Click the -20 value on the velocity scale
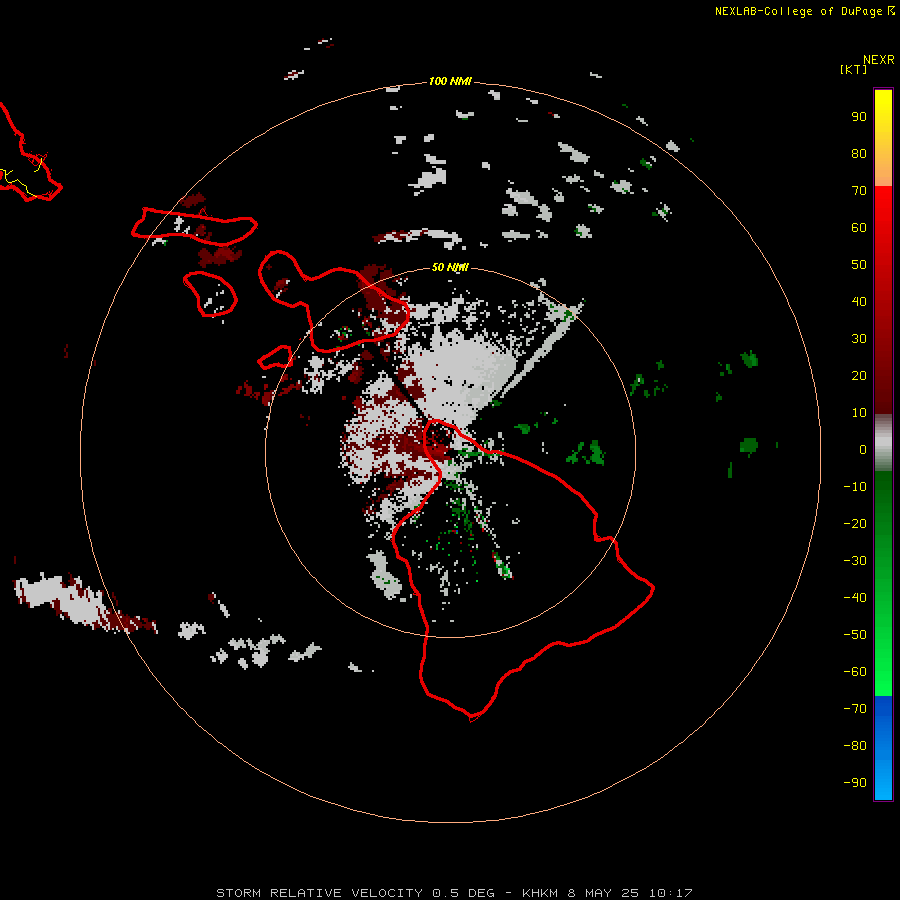 855,524
